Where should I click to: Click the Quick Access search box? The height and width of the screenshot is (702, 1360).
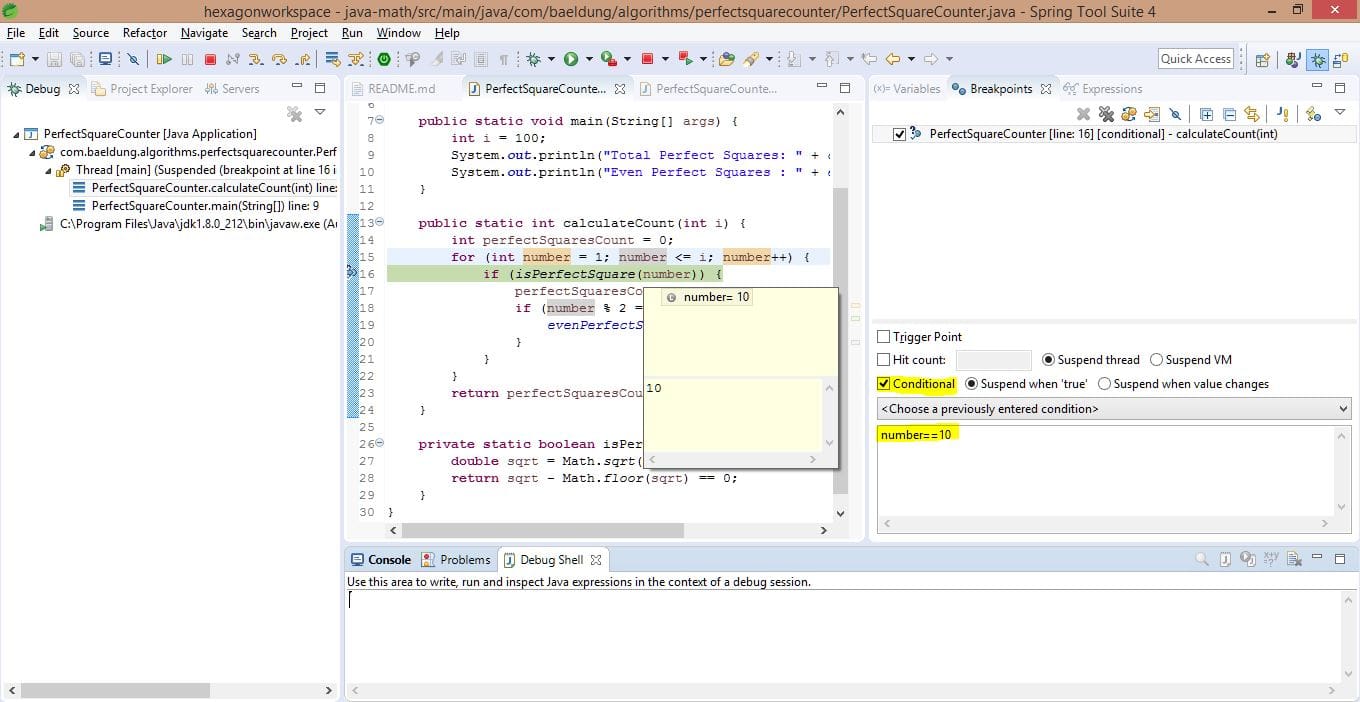(x=1195, y=59)
